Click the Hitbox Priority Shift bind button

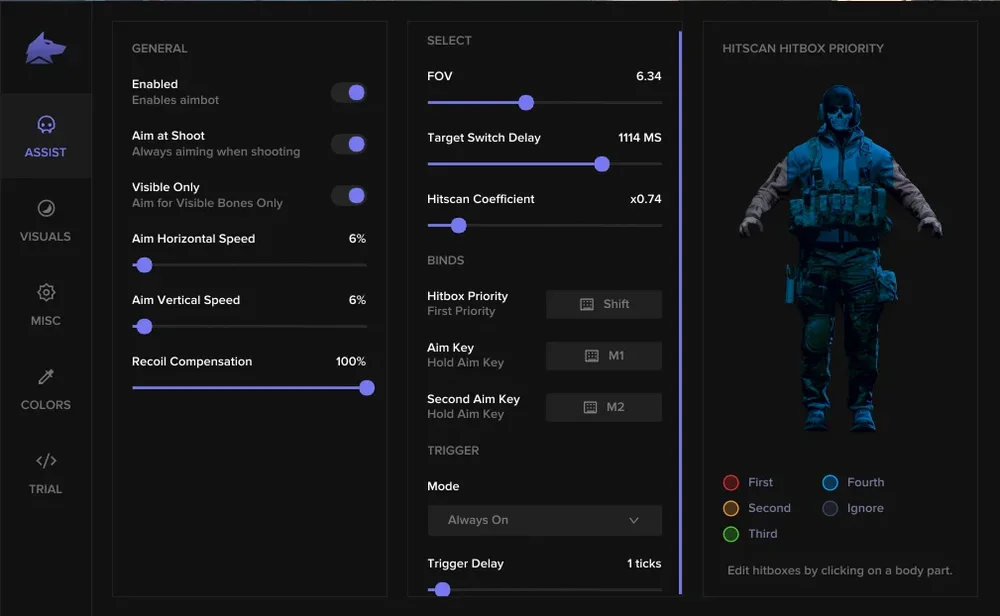pyautogui.click(x=604, y=304)
